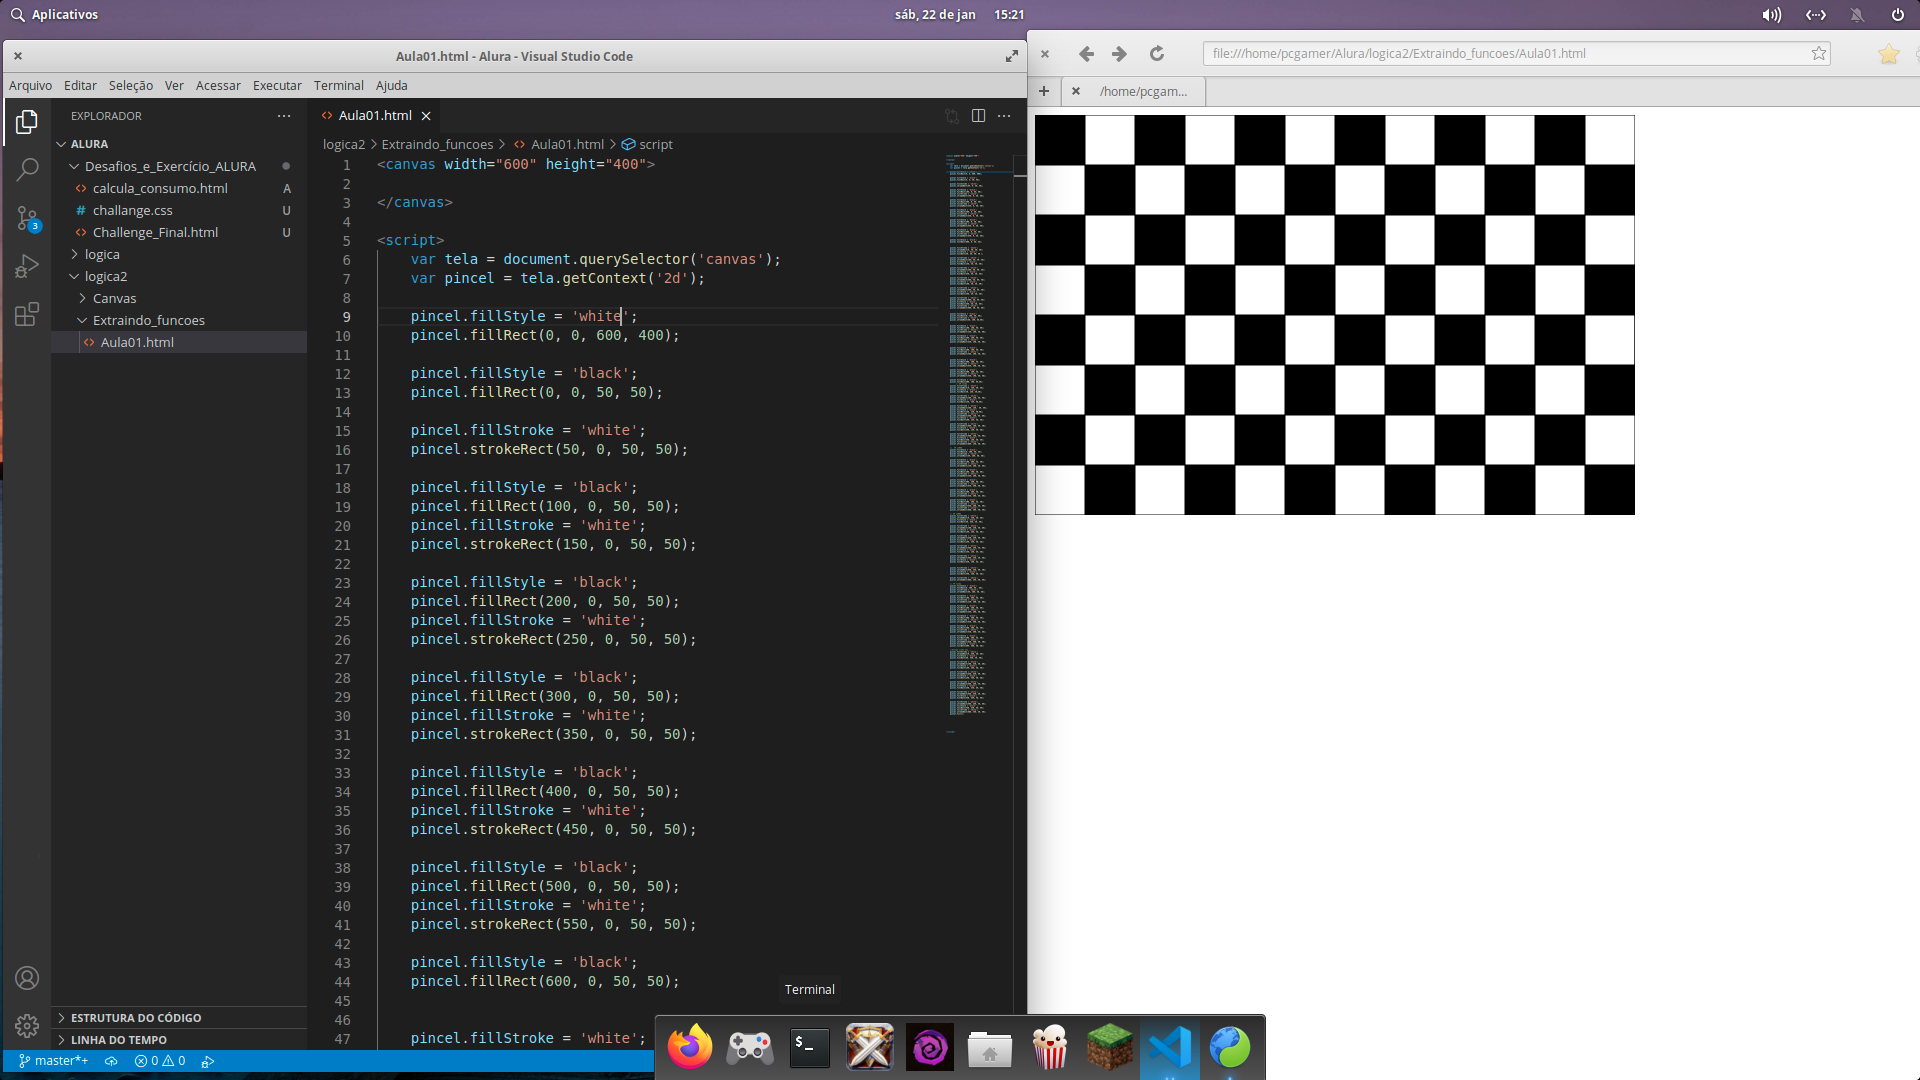The image size is (1920, 1080).
Task: Open the Seleção menu
Action: [x=131, y=86]
